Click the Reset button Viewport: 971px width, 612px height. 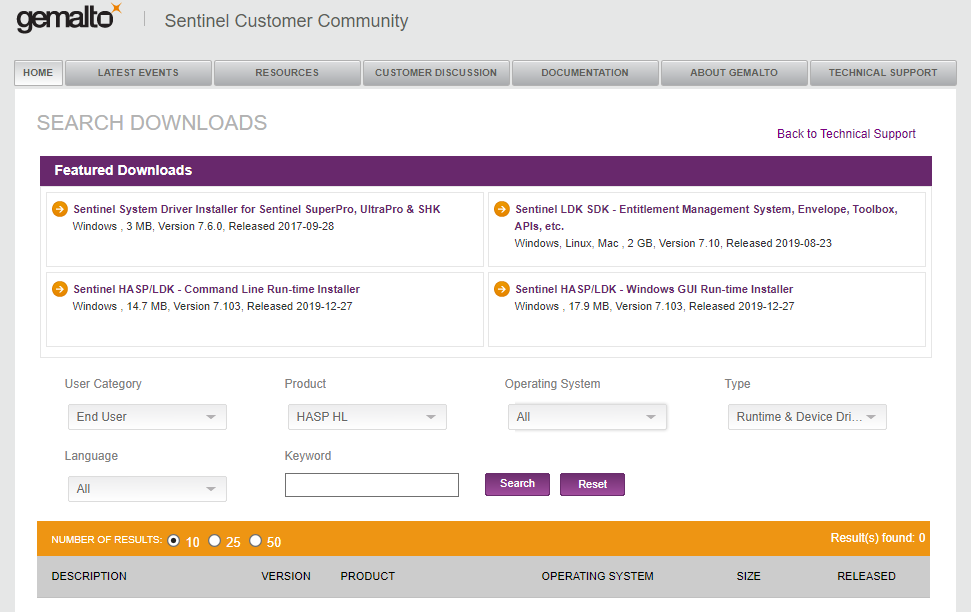[x=592, y=484]
